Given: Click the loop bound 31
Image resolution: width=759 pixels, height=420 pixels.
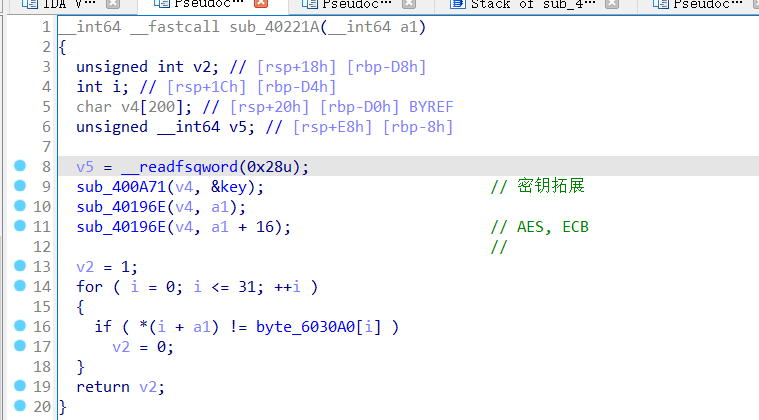Looking at the screenshot, I should (247, 287).
